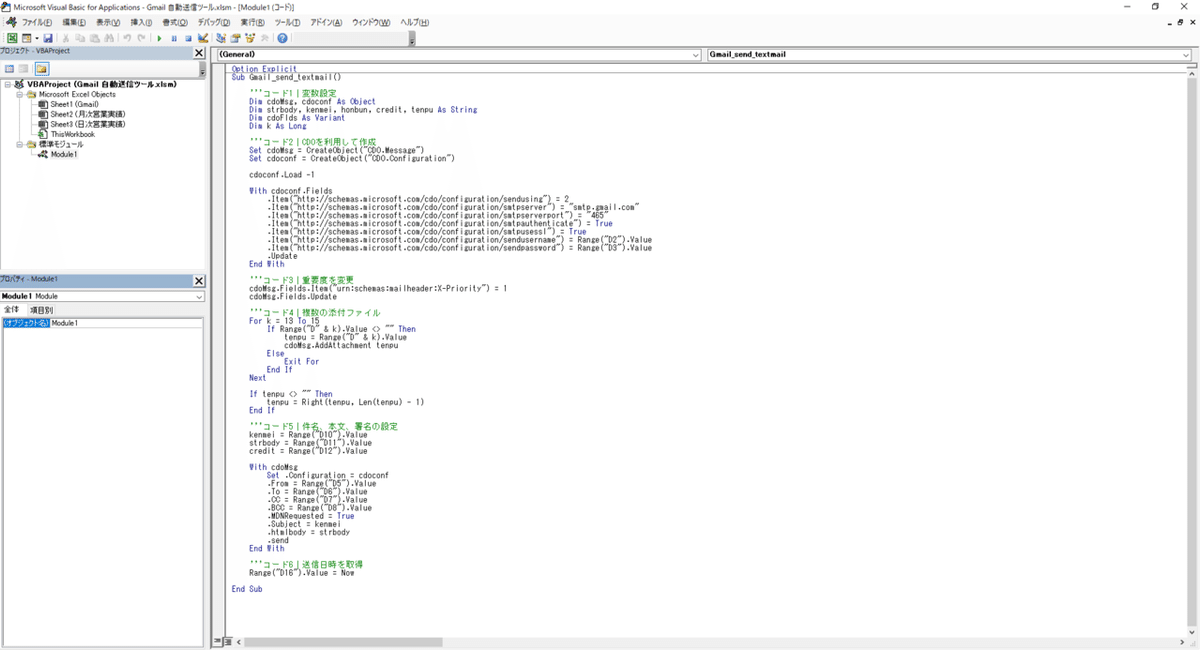Close the Project Explorer pane
This screenshot has height=650, width=1200.
(x=198, y=53)
